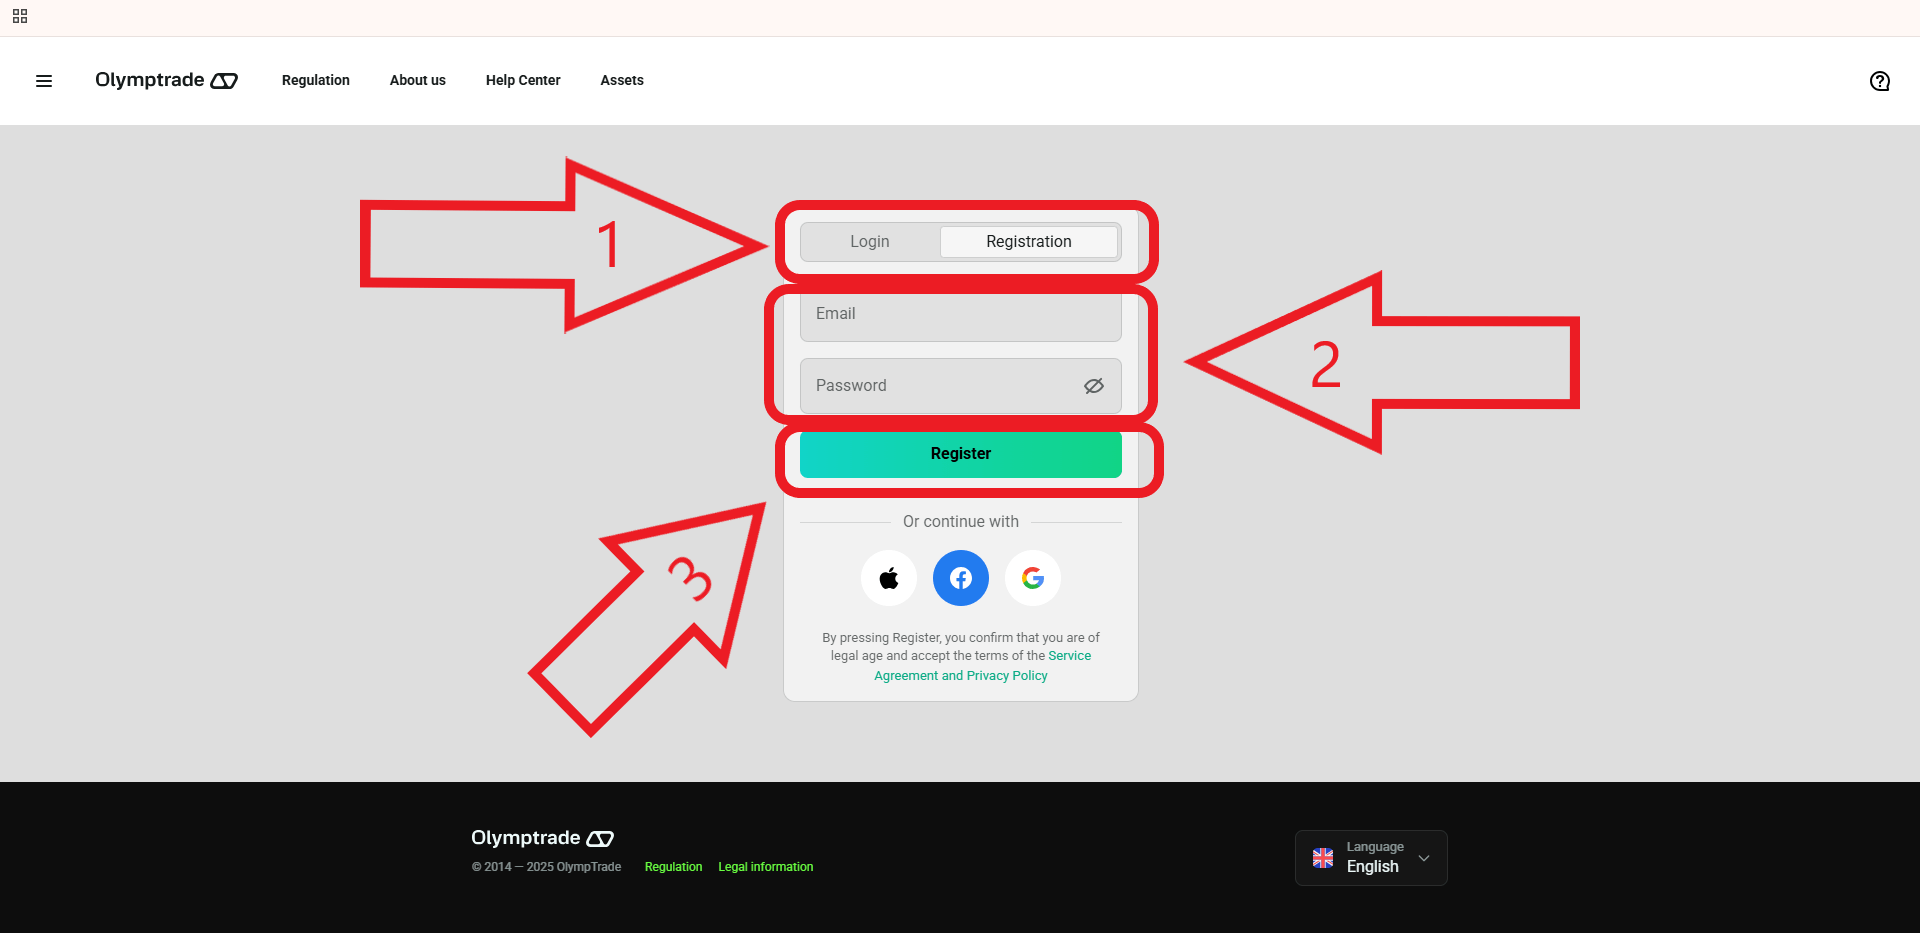Click the 'Or continue with' text
The width and height of the screenshot is (1920, 933).
[x=961, y=522]
